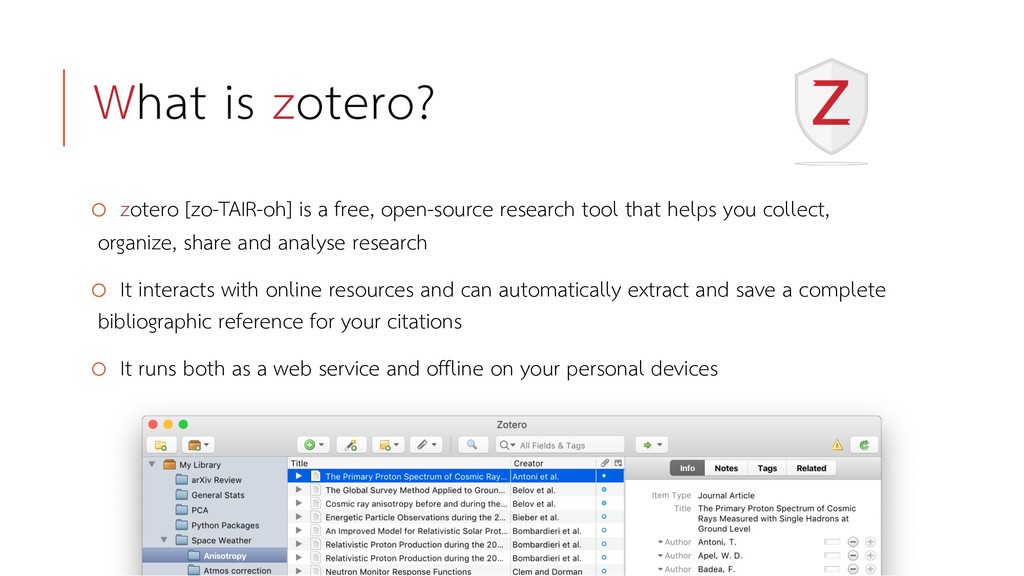Toggle name field mode for Badea, F.

coord(832,569)
